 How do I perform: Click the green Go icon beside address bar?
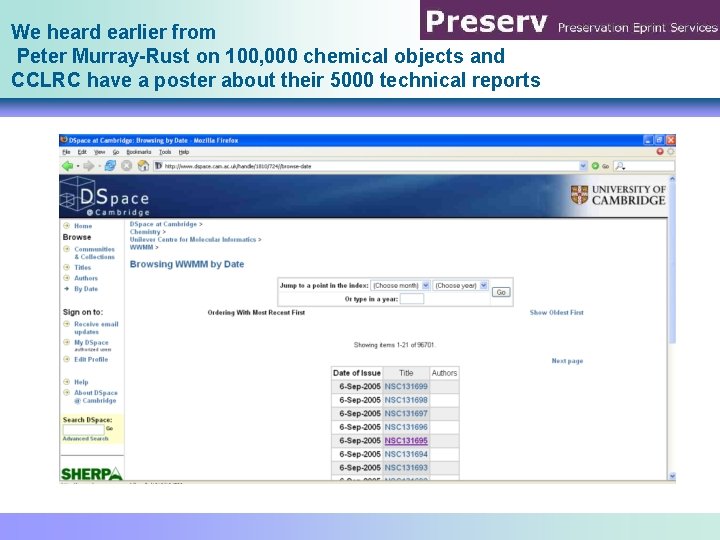[595, 166]
